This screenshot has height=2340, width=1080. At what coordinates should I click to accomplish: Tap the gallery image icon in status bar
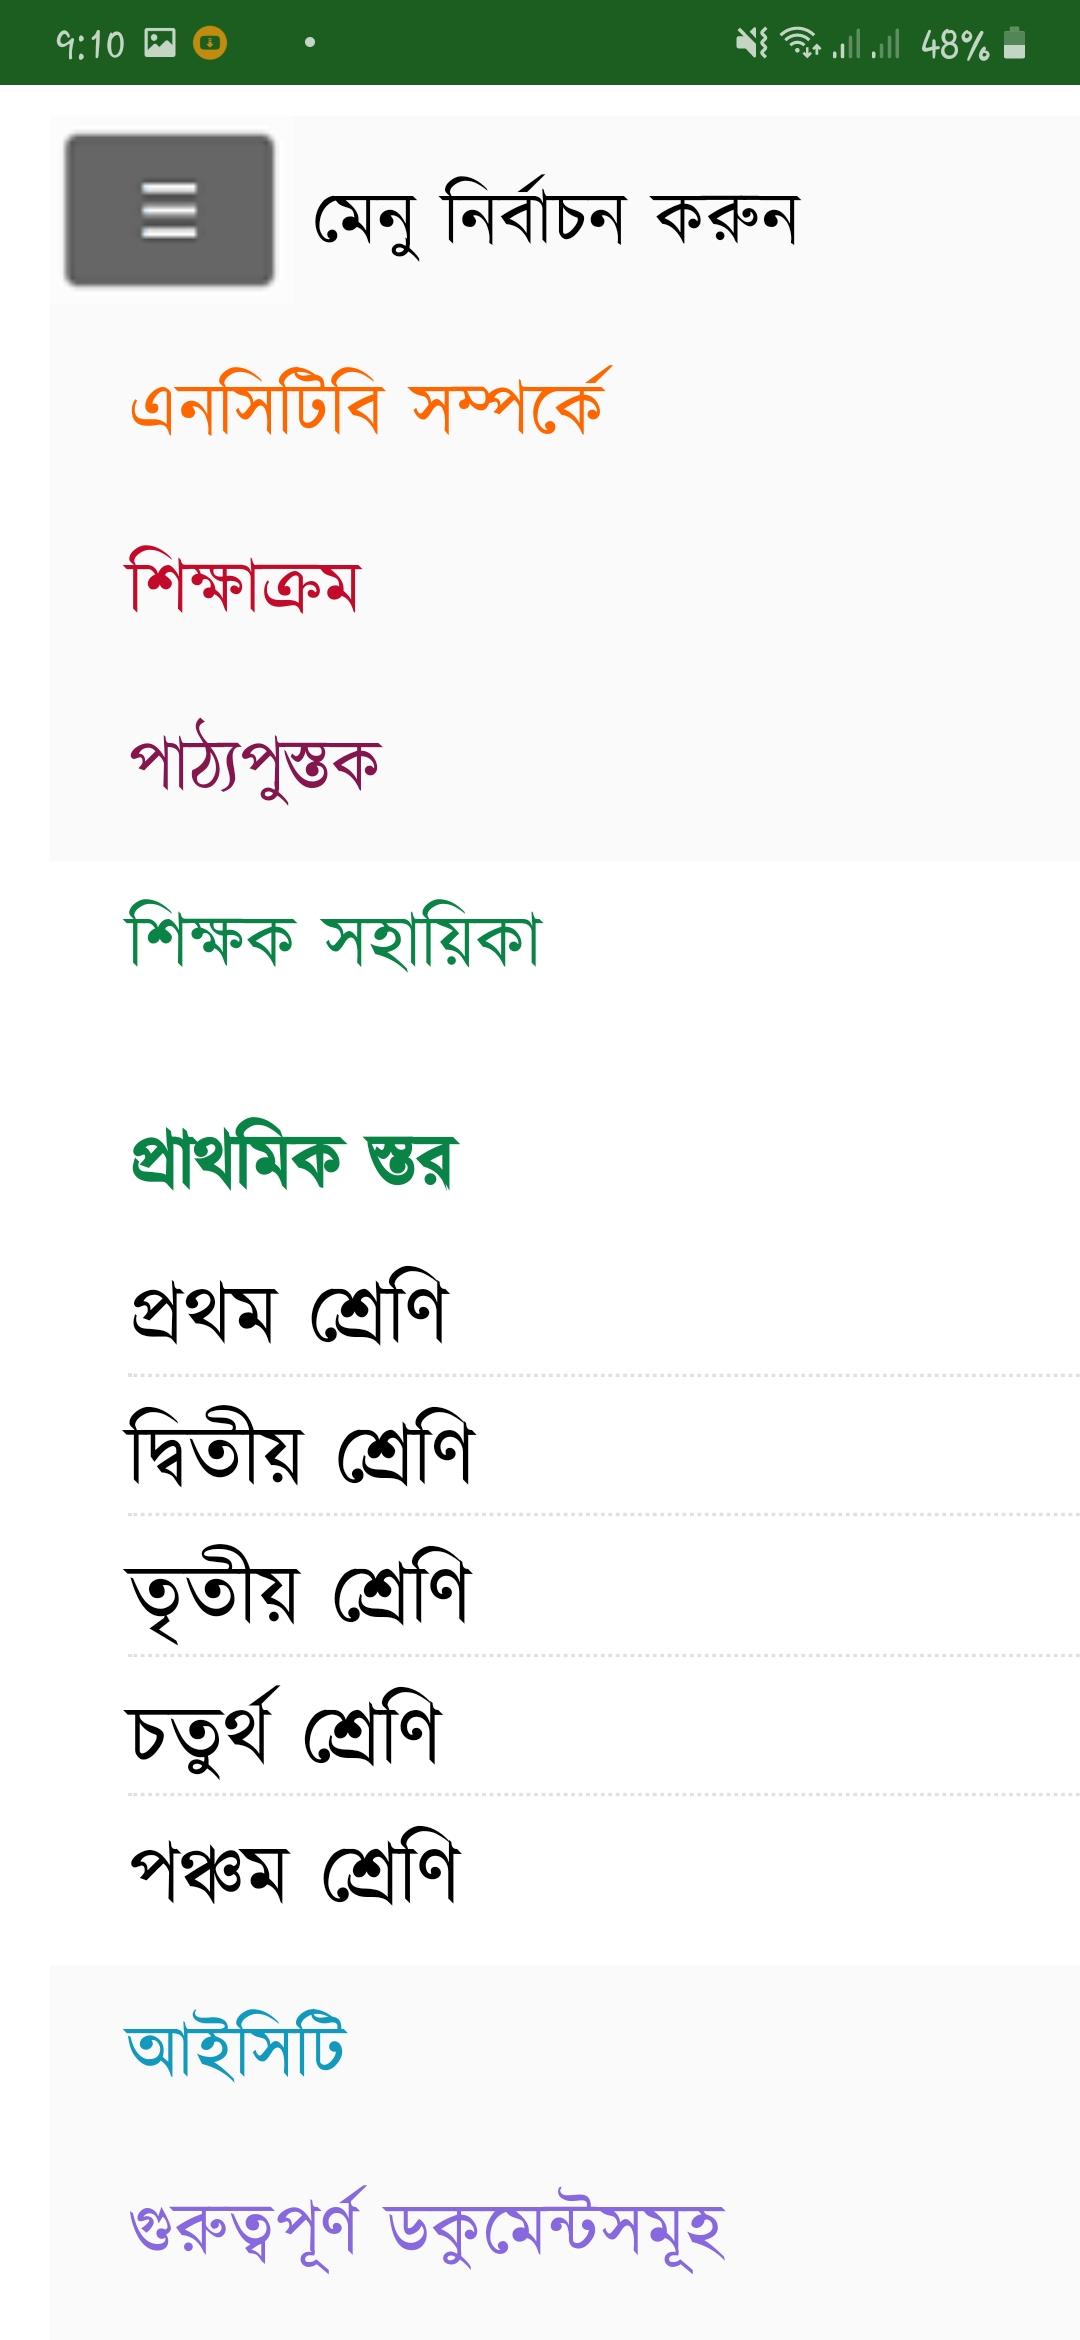click(160, 42)
